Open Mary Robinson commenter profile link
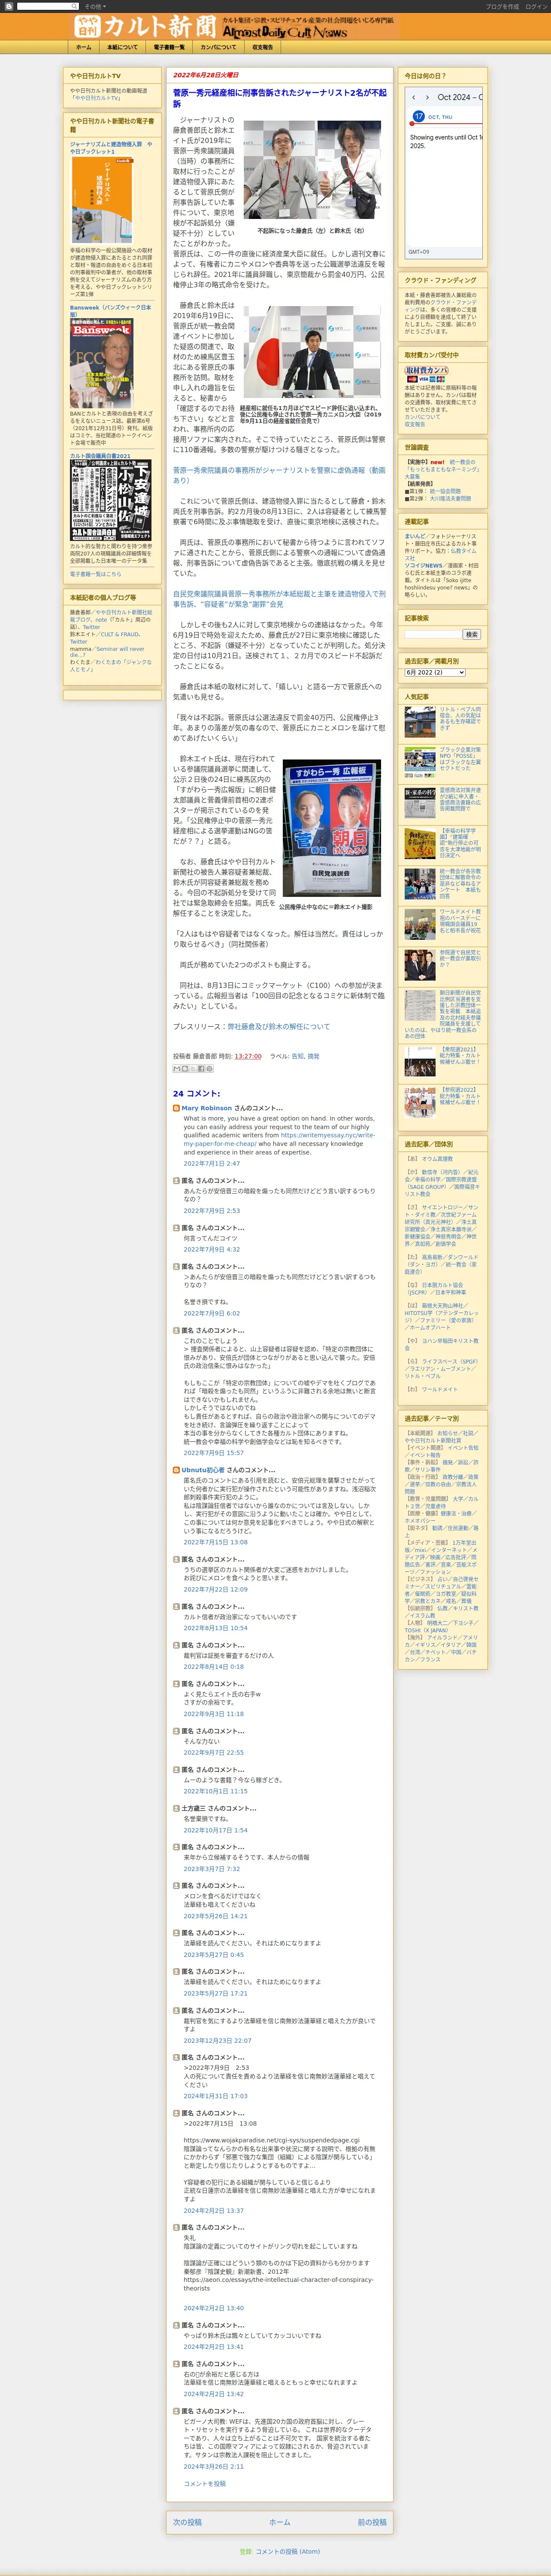This screenshot has width=551, height=2576. (206, 1108)
